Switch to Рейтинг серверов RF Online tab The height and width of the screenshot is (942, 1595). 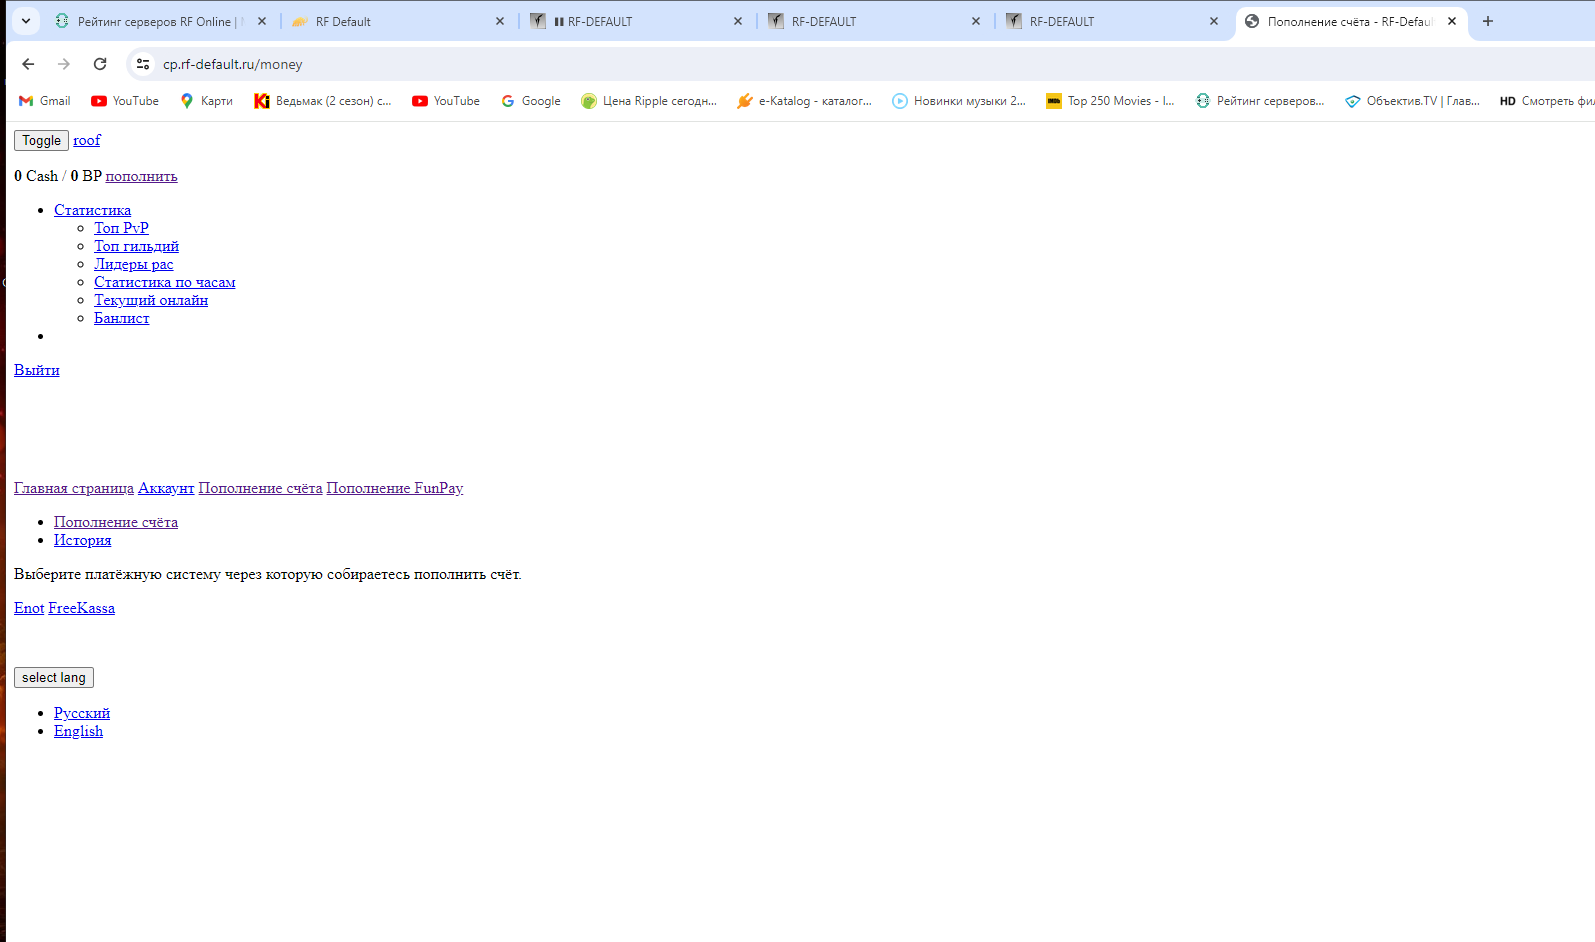[154, 21]
